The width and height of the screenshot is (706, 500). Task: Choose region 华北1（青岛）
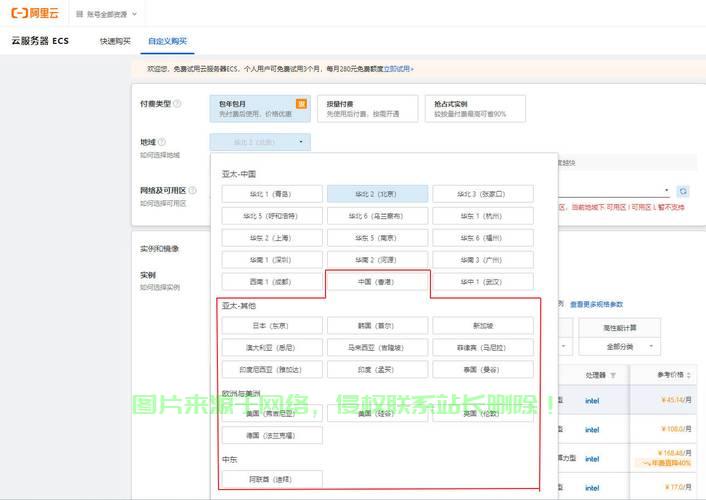tap(272, 194)
